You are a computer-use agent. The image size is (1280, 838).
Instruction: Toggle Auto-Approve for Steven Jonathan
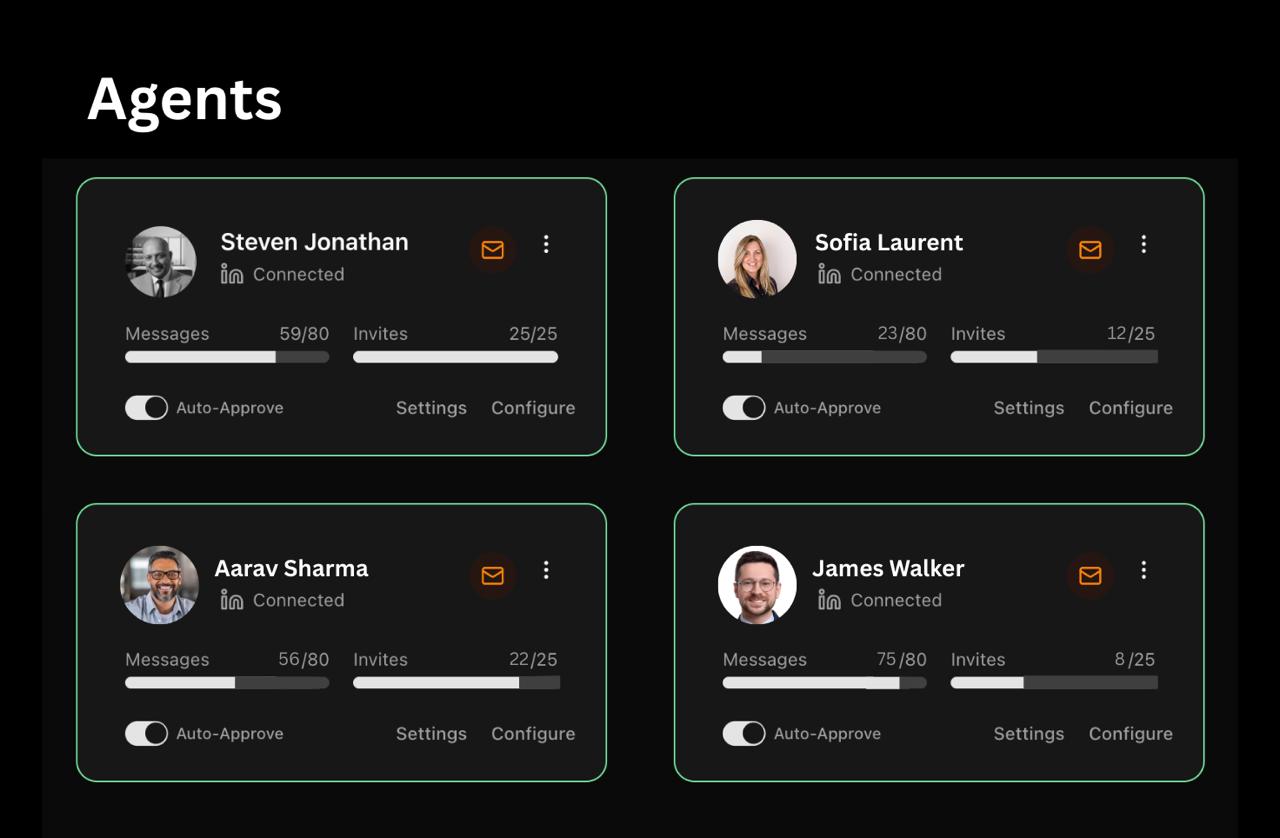tap(146, 408)
